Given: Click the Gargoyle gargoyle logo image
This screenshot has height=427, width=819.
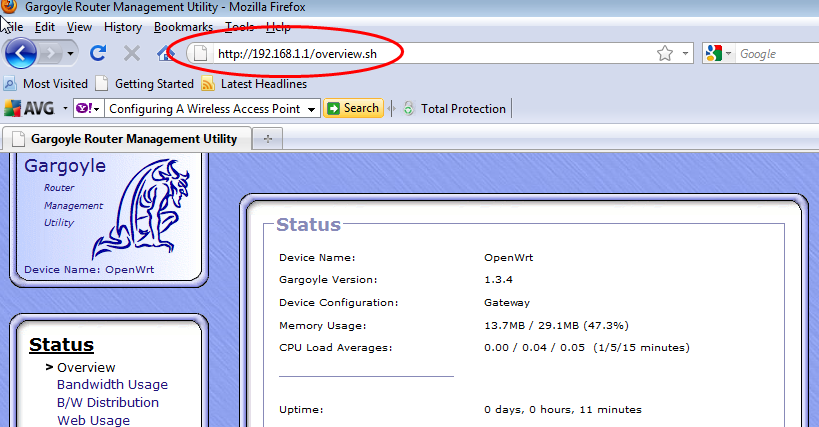Looking at the screenshot, I should tap(142, 209).
